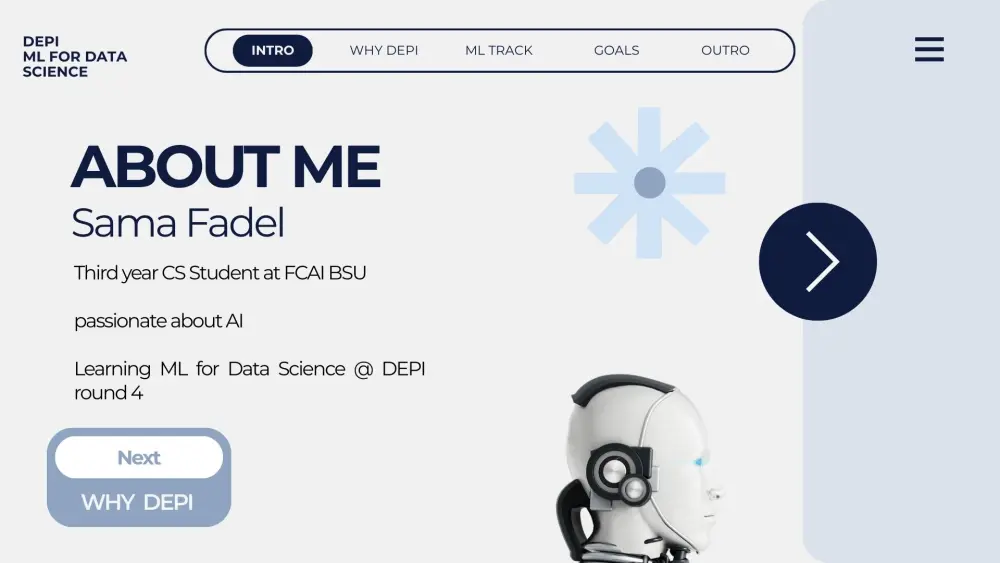Click the gray center dot of the asterisk
Image resolution: width=1000 pixels, height=563 pixels.
(650, 183)
